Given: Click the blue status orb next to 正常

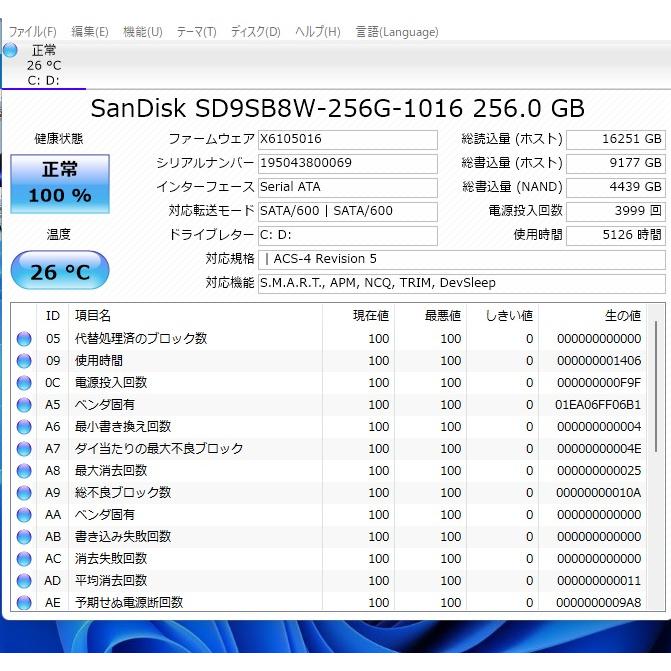Looking at the screenshot, I should pyautogui.click(x=10, y=50).
